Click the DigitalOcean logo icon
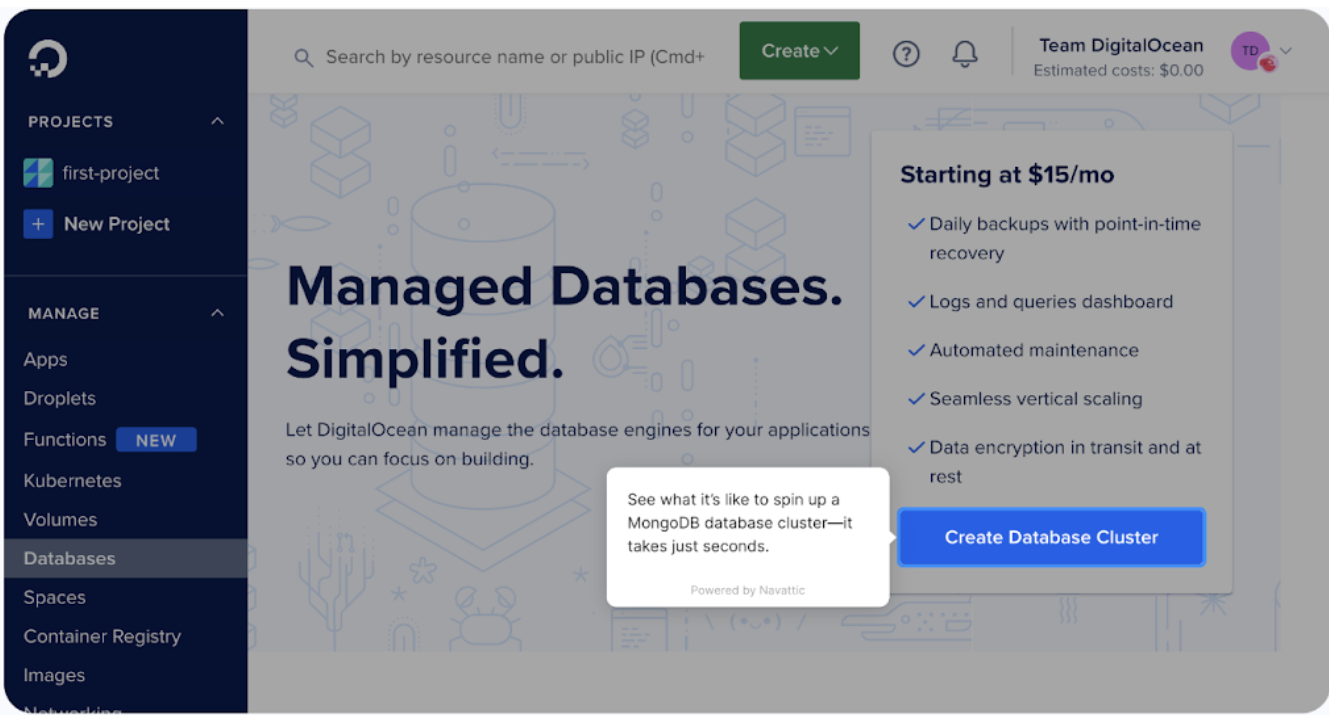 point(47,59)
